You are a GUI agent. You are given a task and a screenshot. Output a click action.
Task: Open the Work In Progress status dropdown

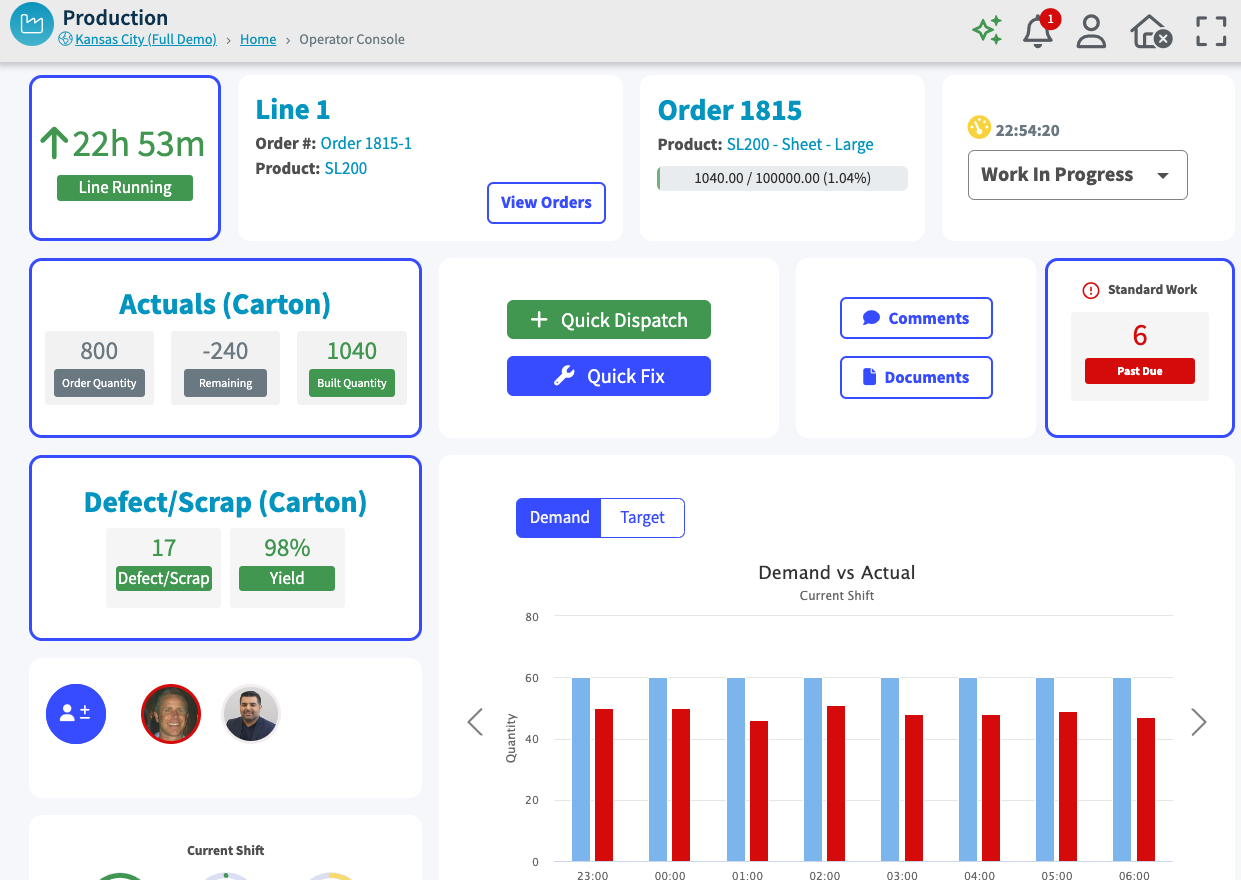coord(1077,174)
